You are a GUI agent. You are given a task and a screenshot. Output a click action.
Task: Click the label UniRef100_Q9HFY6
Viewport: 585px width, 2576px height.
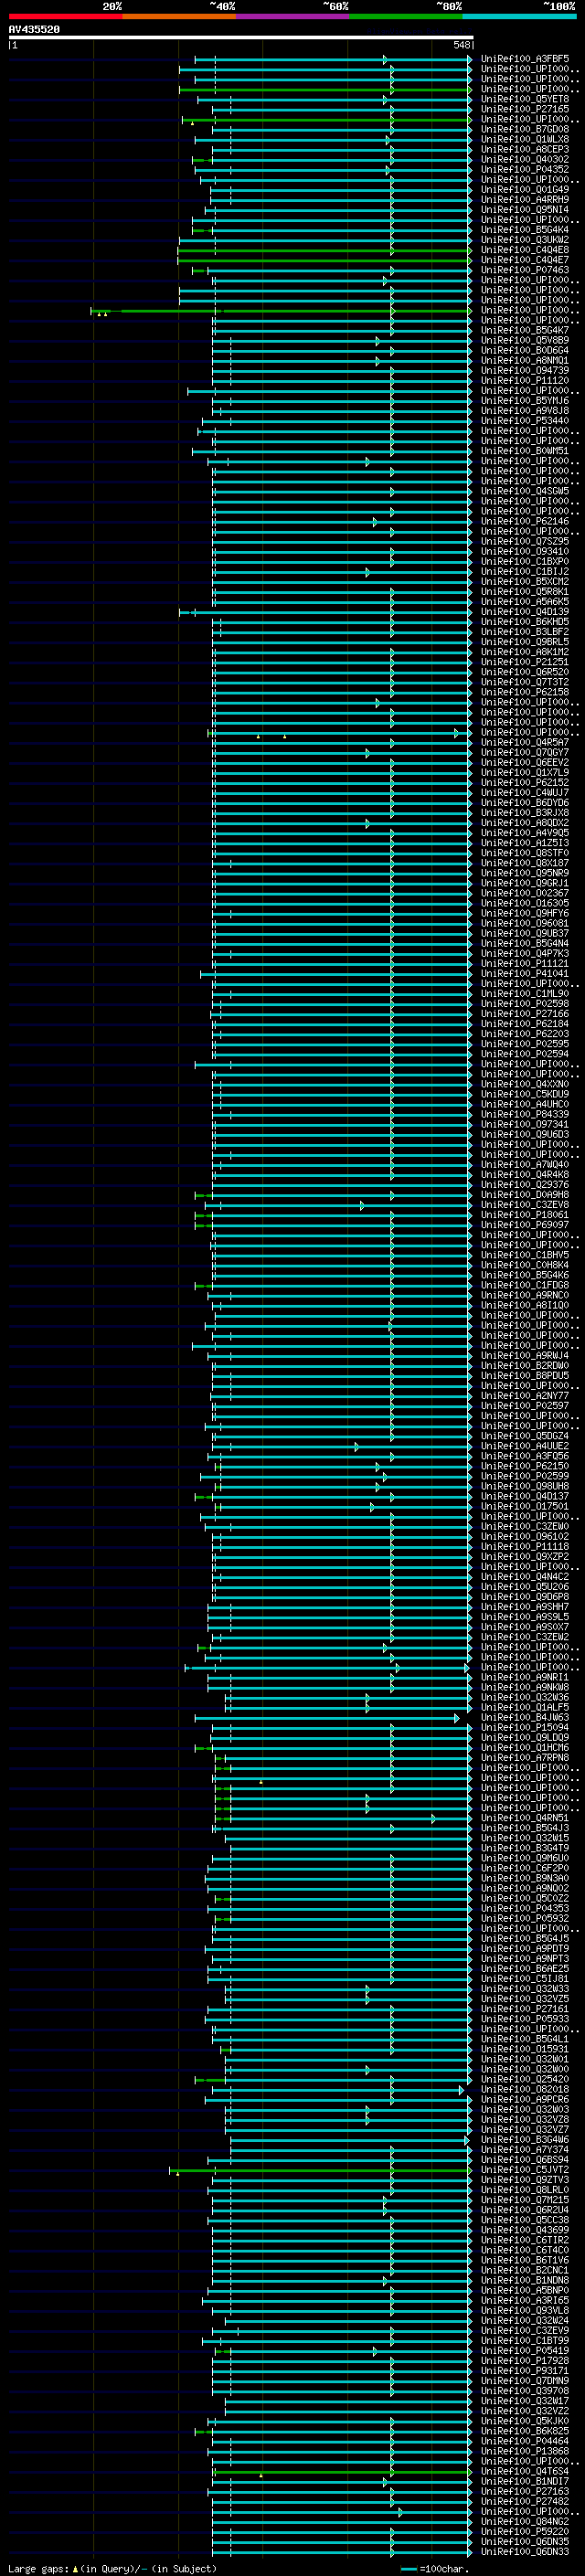point(524,913)
